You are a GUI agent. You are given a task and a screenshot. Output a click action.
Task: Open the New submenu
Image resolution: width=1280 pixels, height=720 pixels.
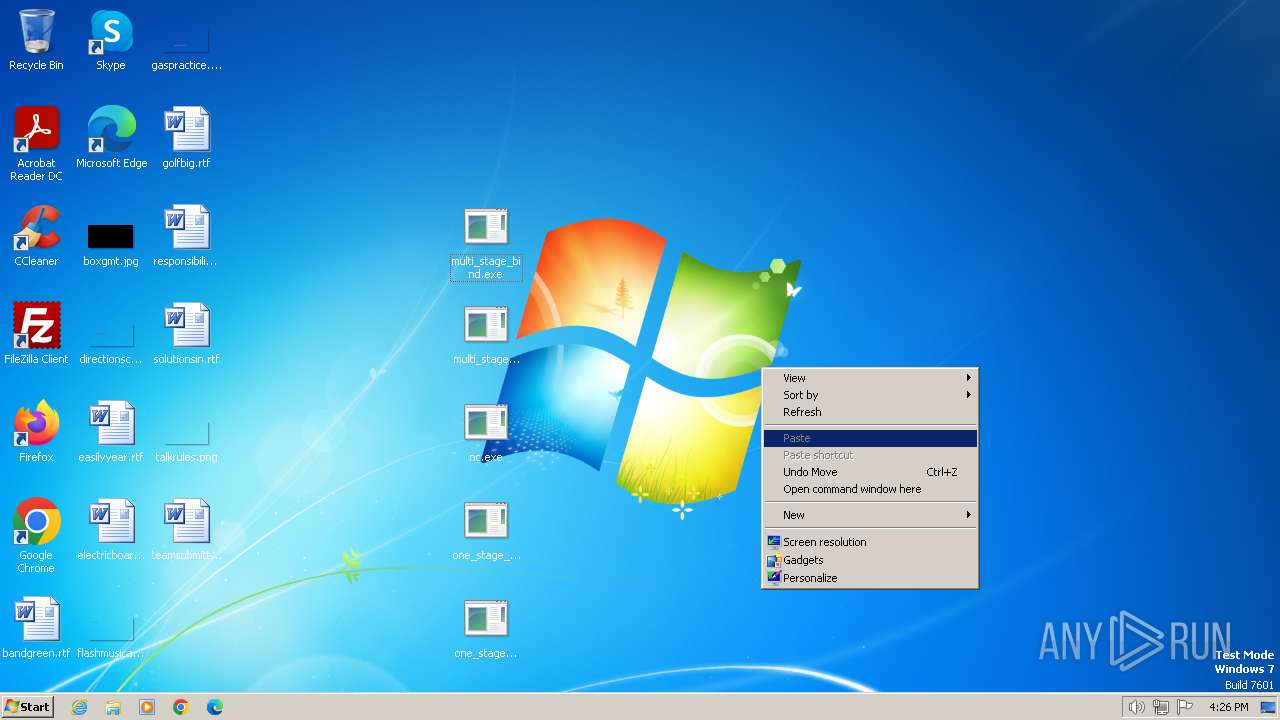870,515
